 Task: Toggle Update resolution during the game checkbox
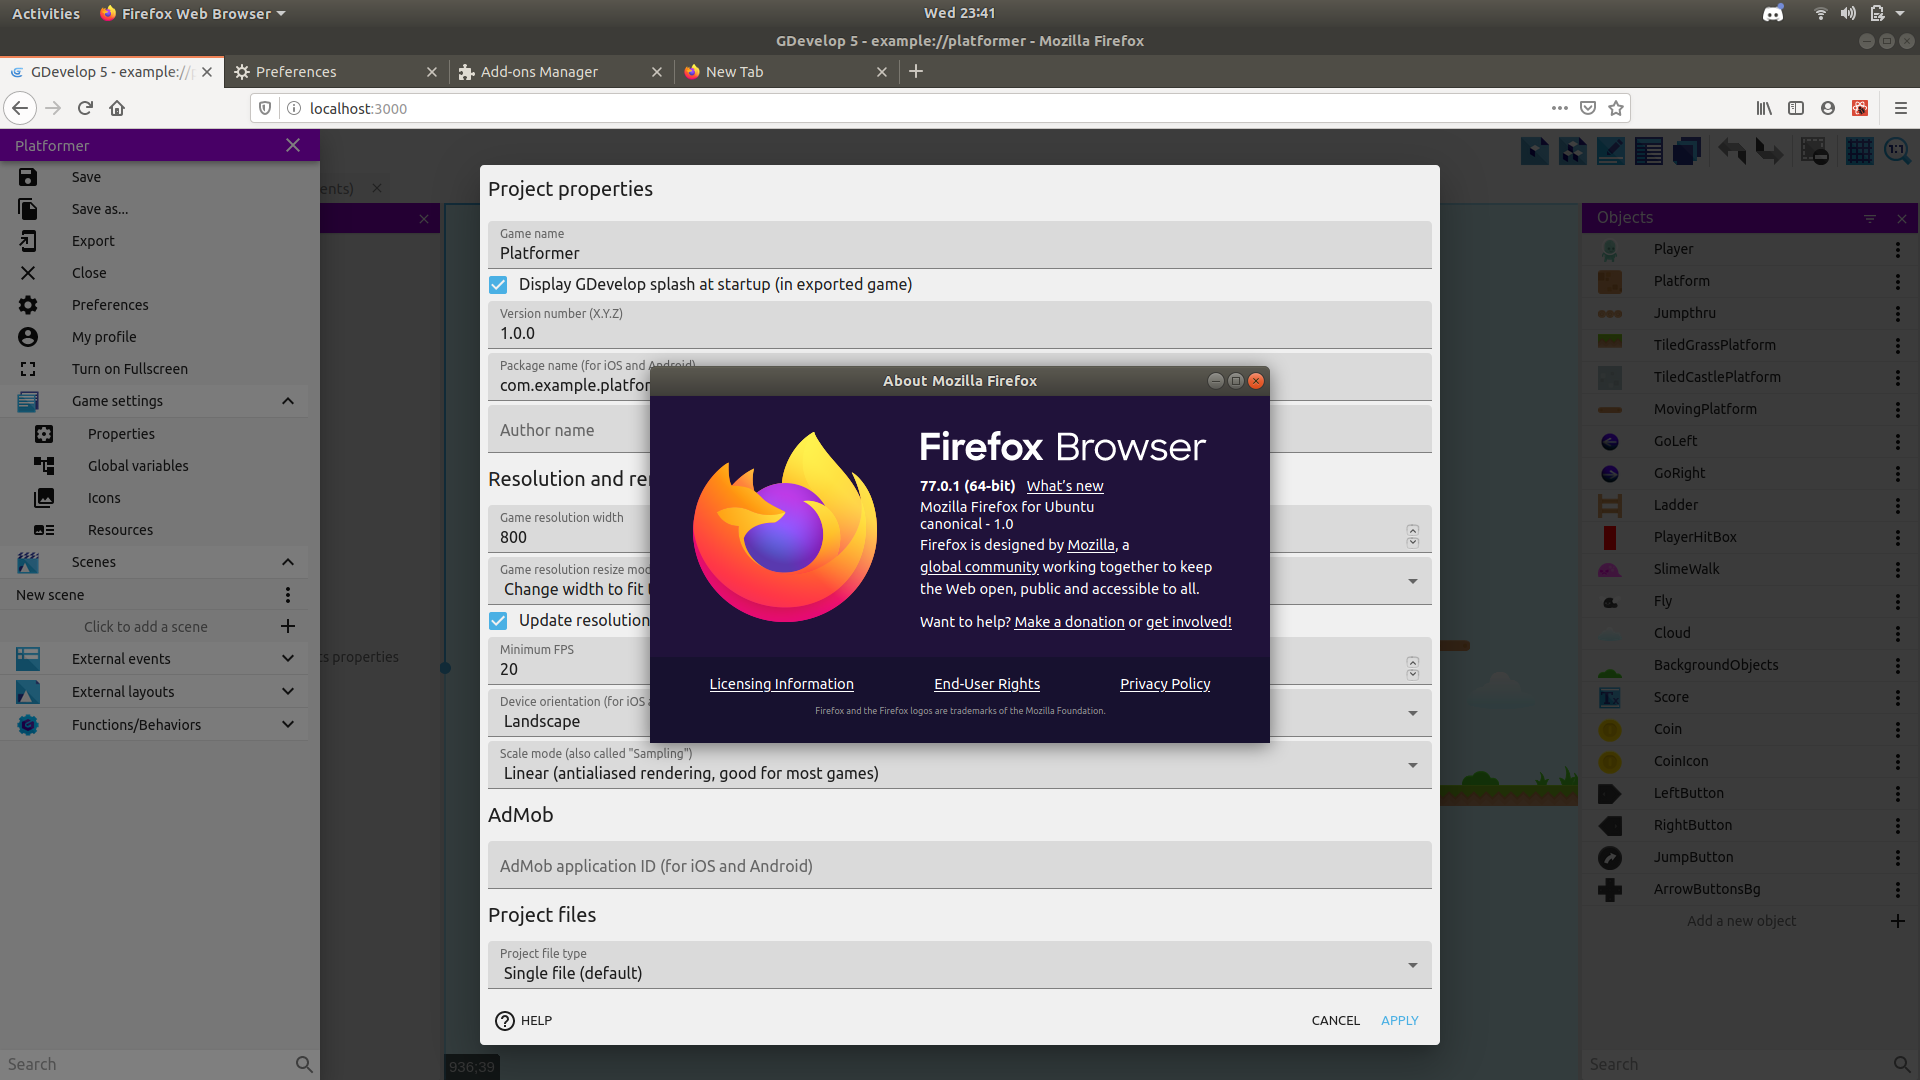498,620
